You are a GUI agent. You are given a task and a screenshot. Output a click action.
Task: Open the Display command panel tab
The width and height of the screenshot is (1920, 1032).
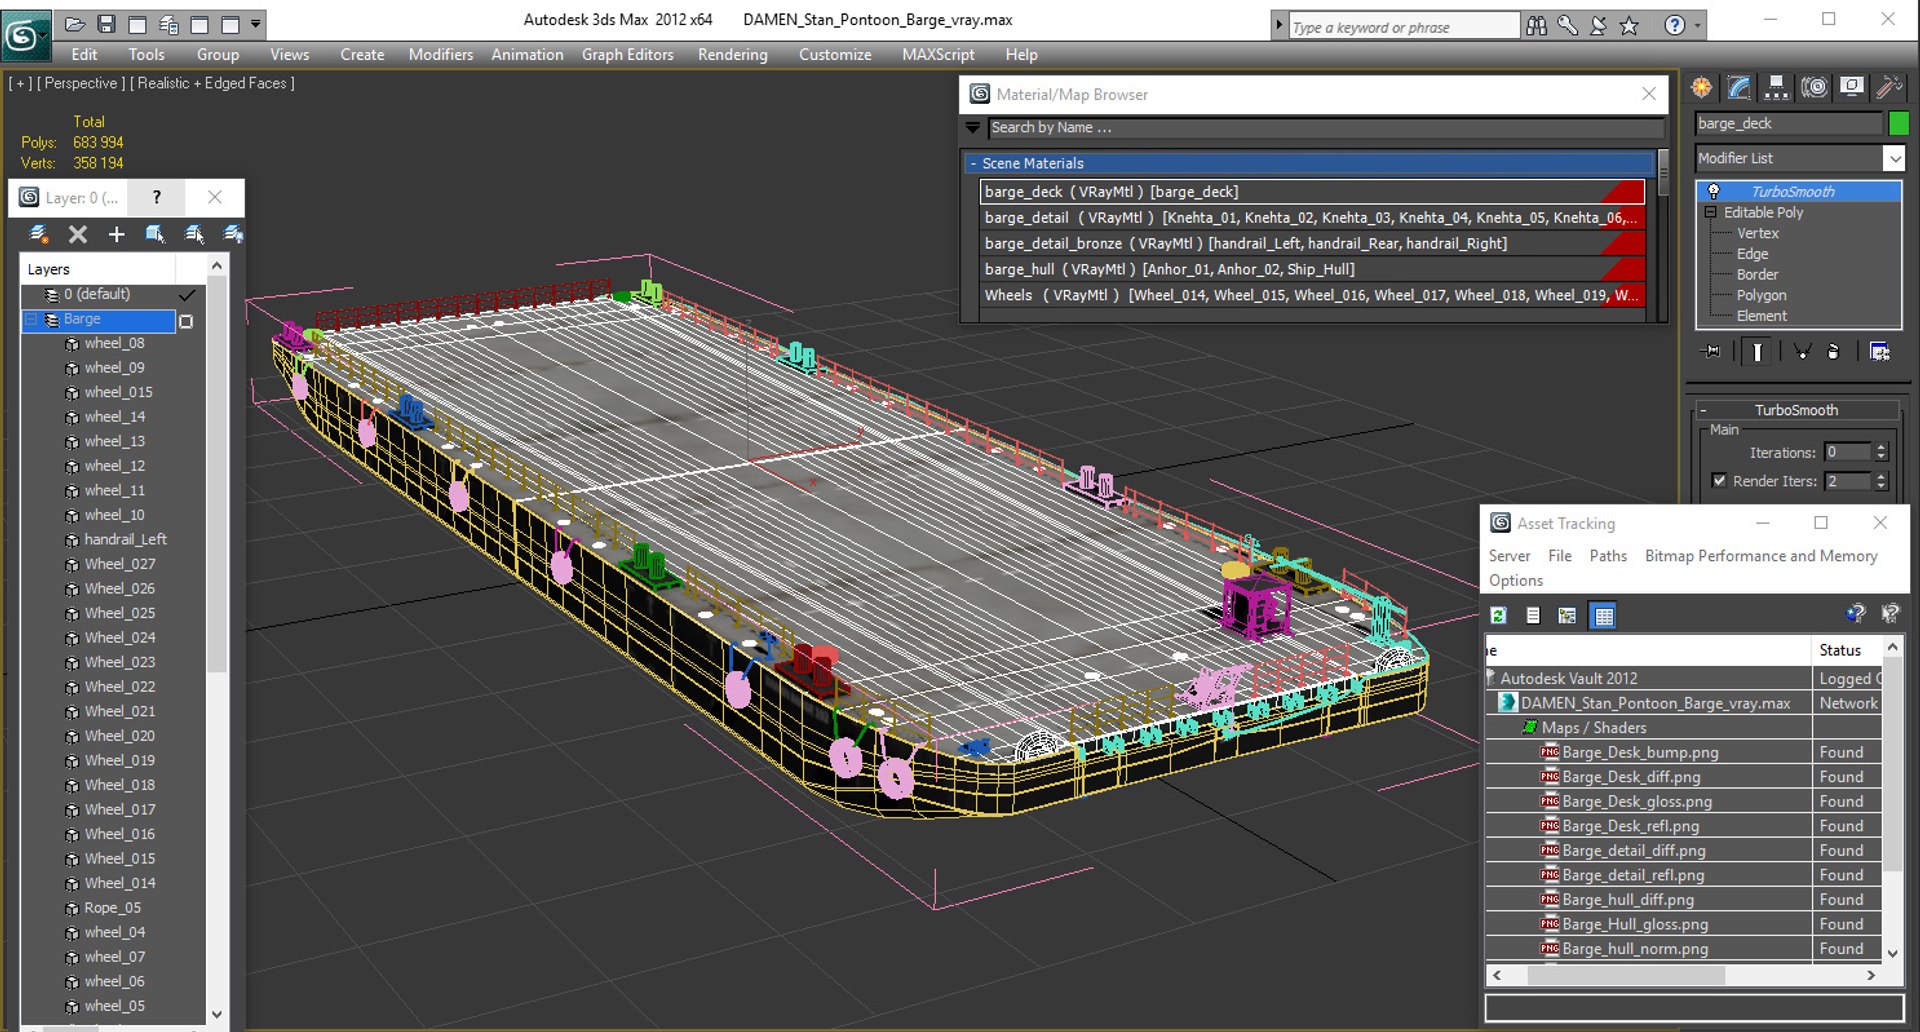click(1852, 88)
